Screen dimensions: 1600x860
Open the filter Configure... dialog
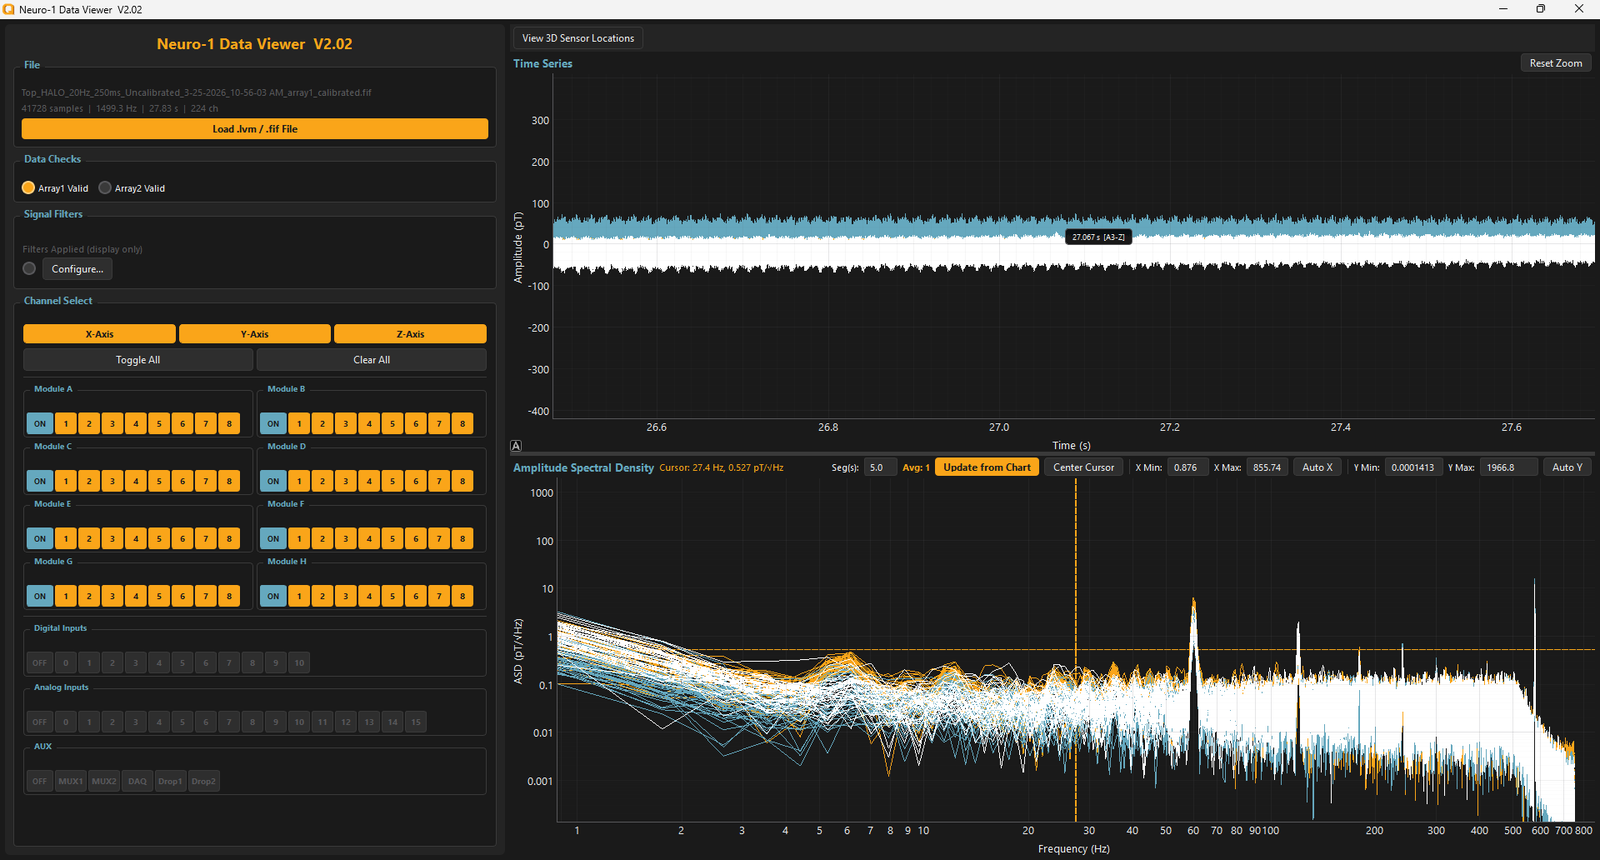click(x=77, y=269)
